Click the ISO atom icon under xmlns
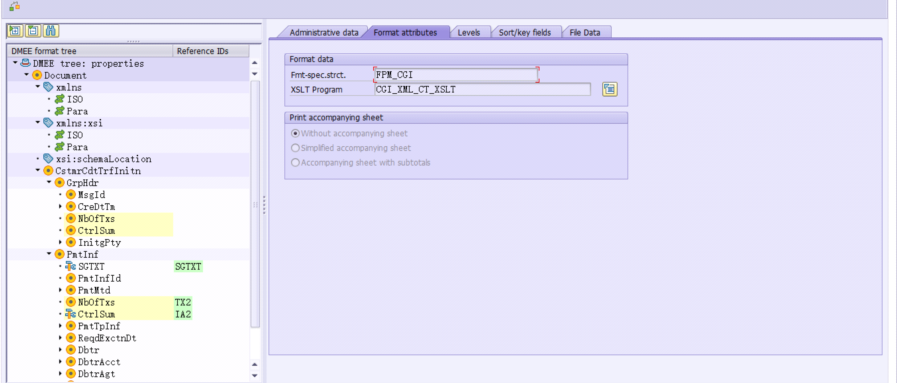The height and width of the screenshot is (384, 899). (59, 99)
